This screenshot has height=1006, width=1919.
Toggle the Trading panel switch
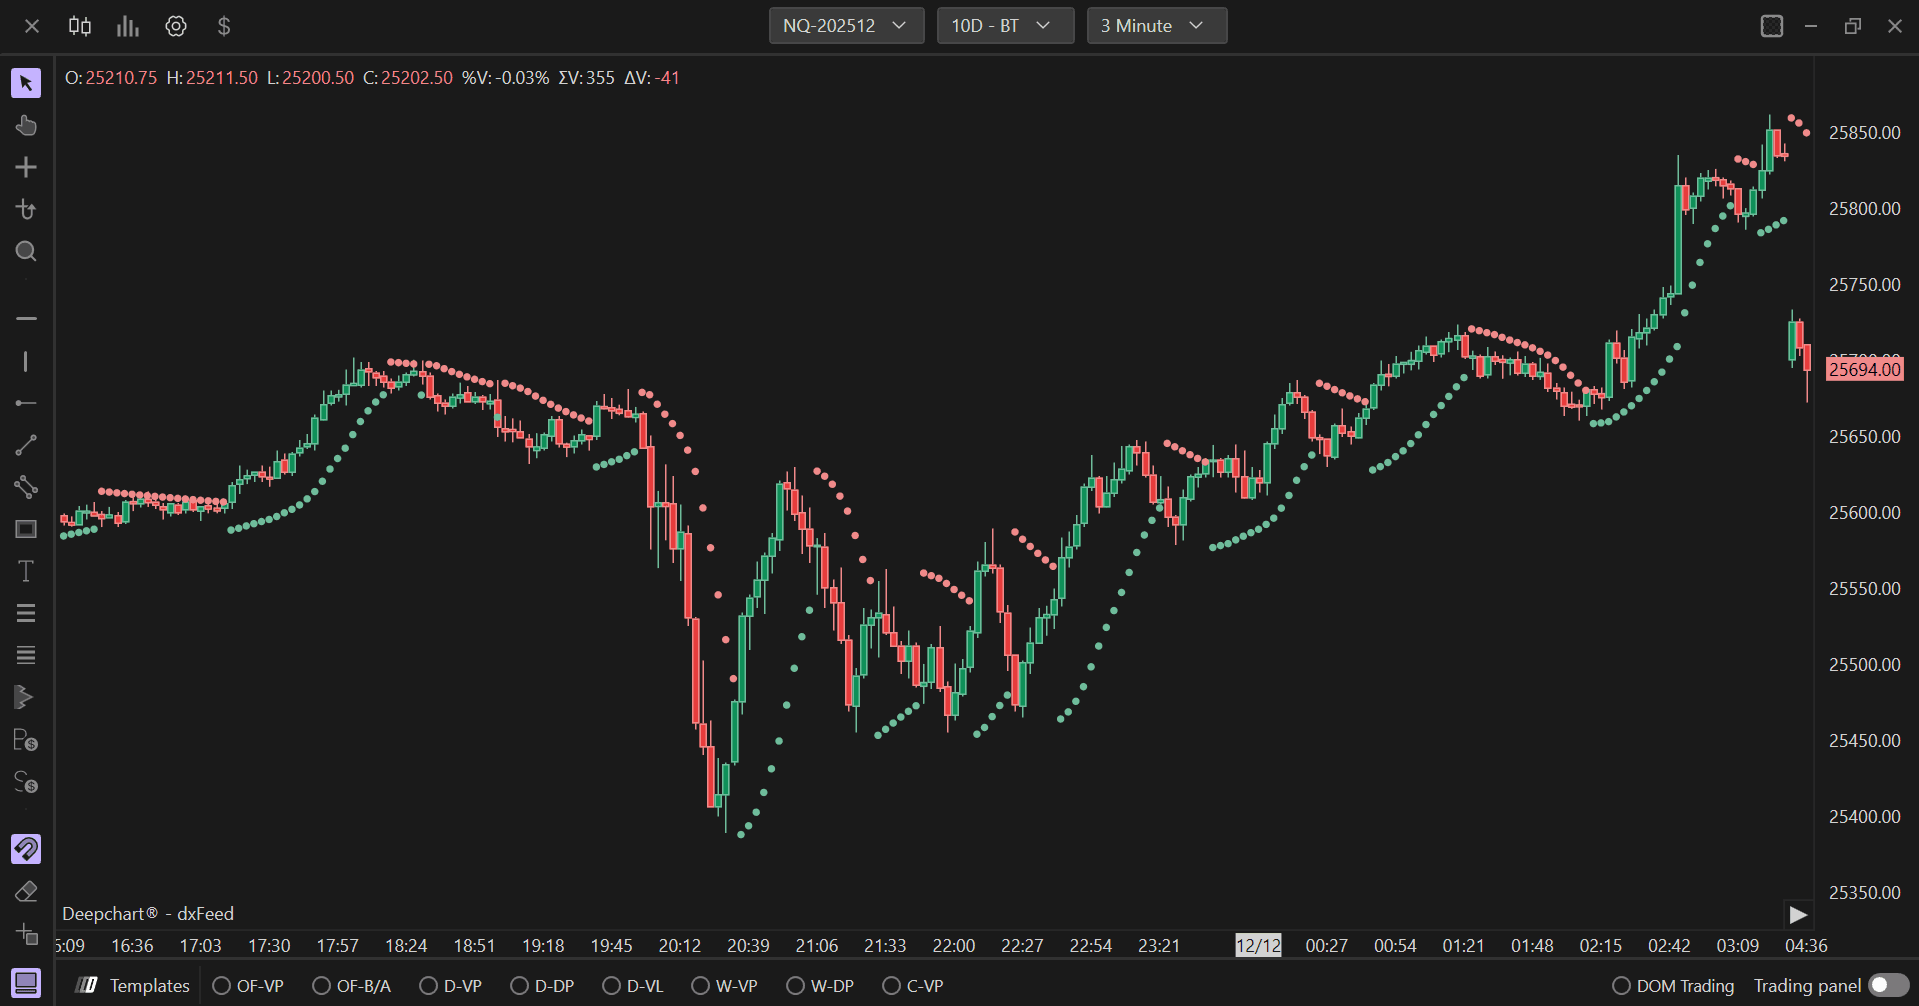pyautogui.click(x=1889, y=986)
